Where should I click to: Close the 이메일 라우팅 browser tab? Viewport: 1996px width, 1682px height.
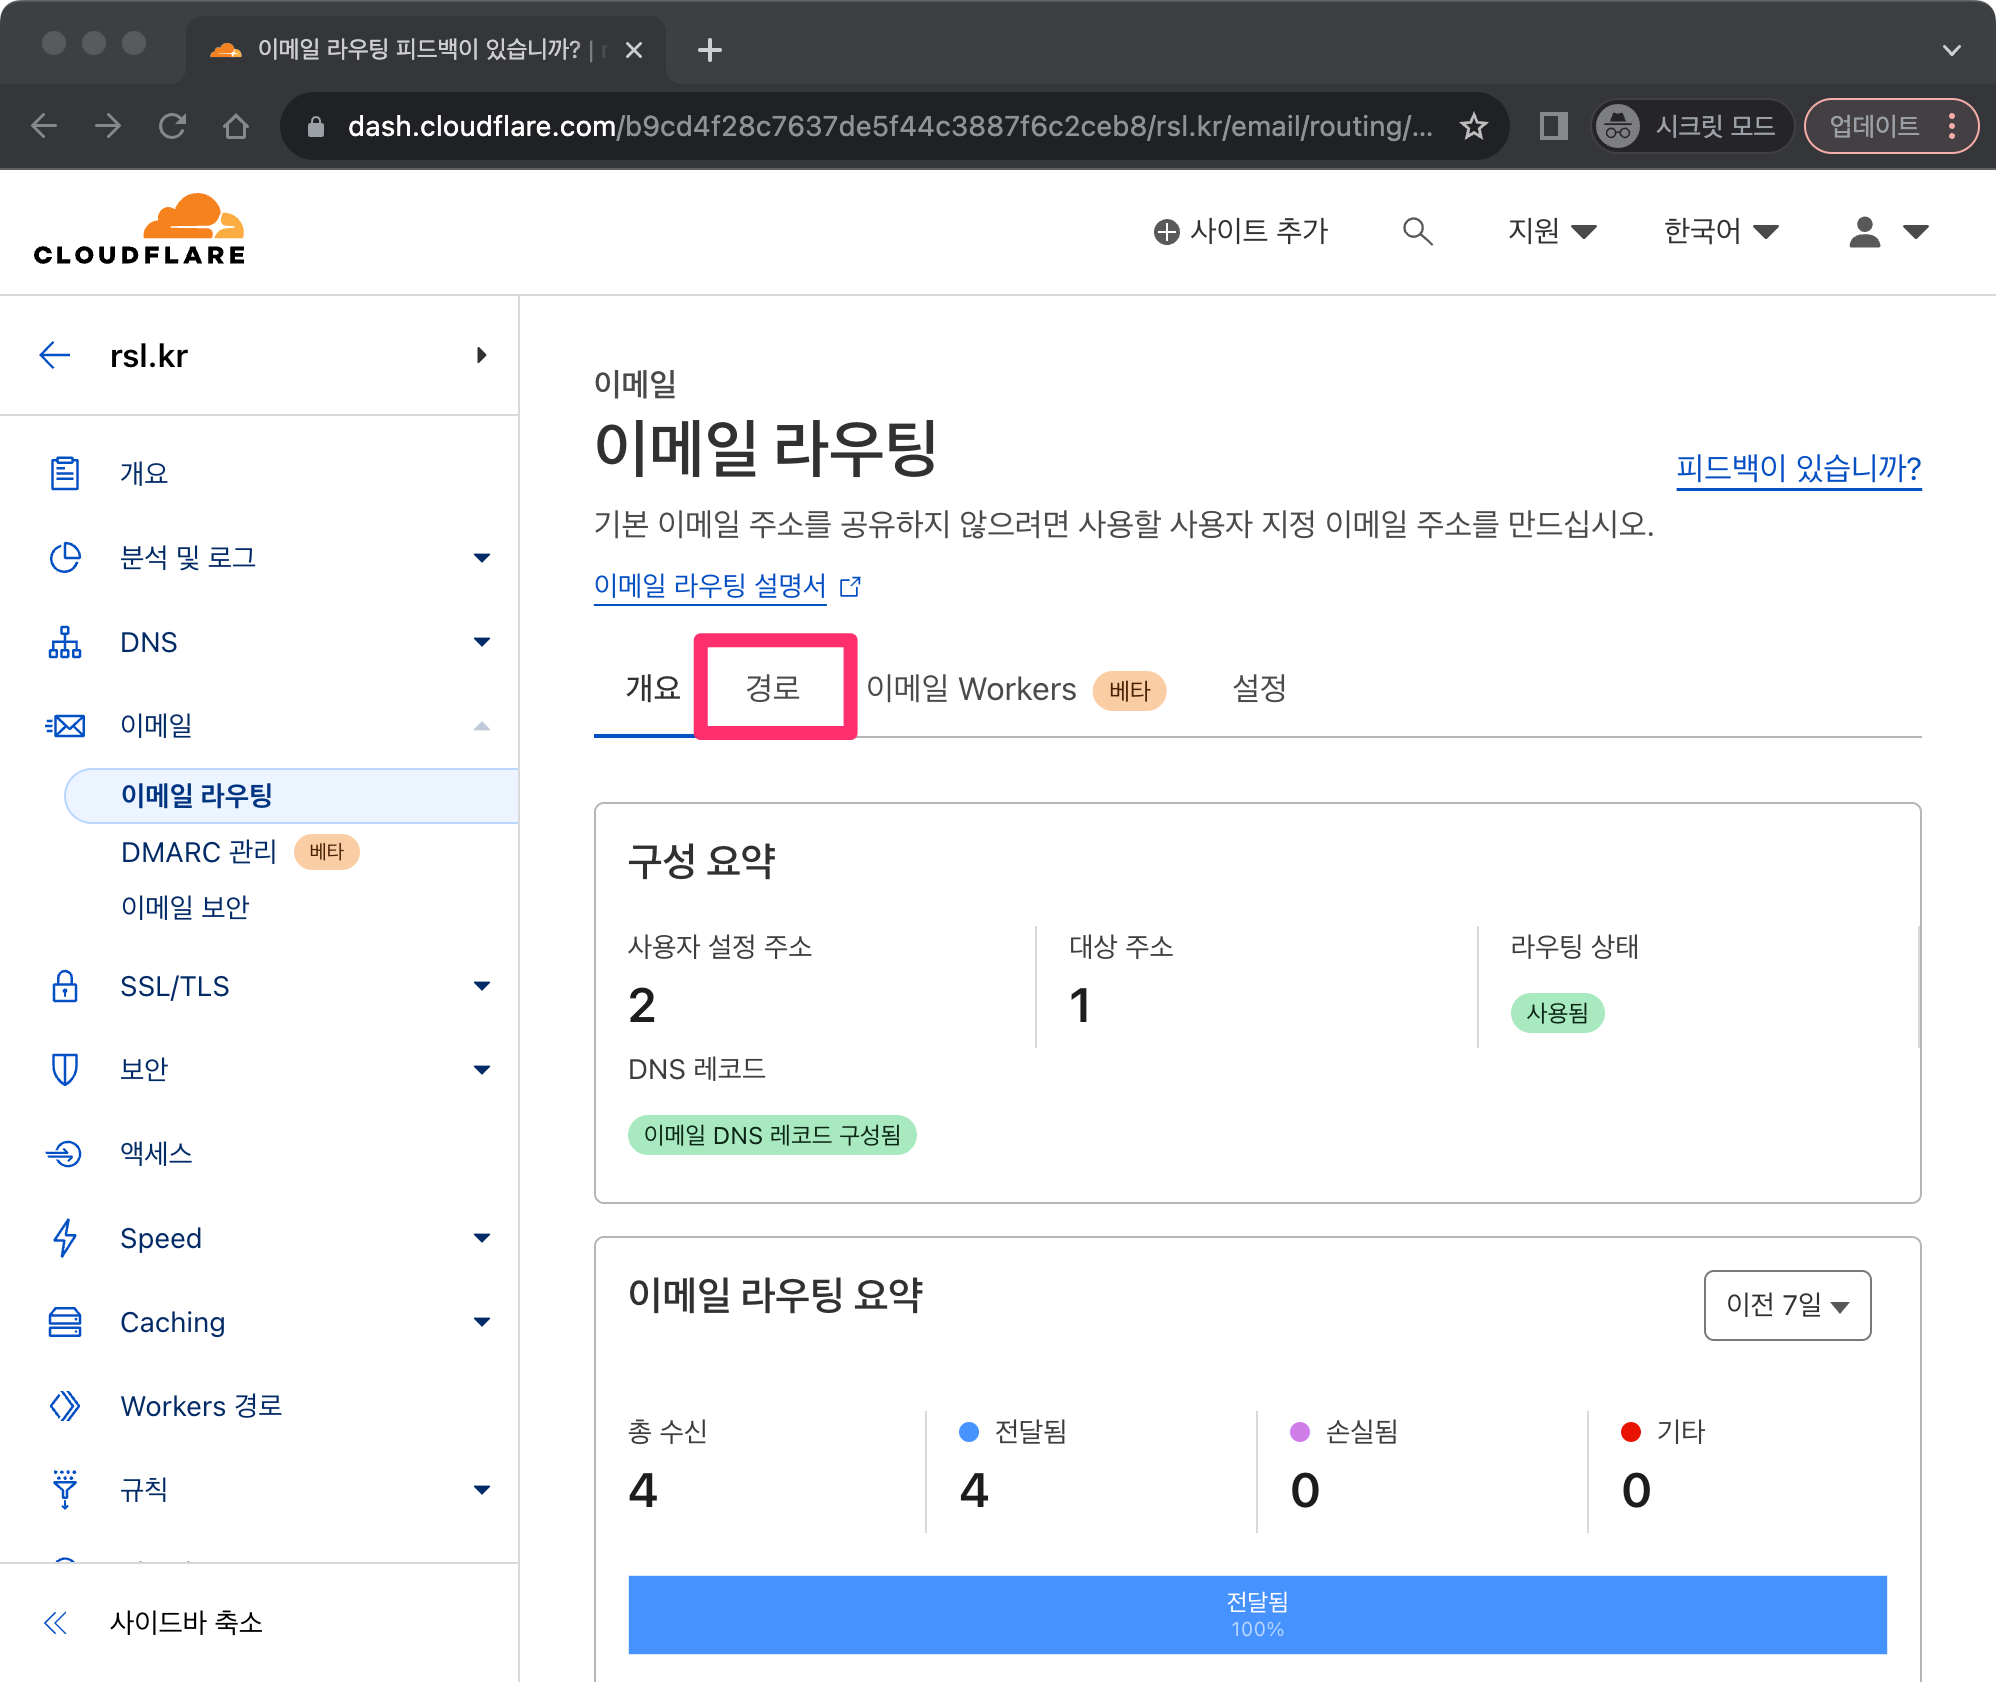(x=633, y=49)
